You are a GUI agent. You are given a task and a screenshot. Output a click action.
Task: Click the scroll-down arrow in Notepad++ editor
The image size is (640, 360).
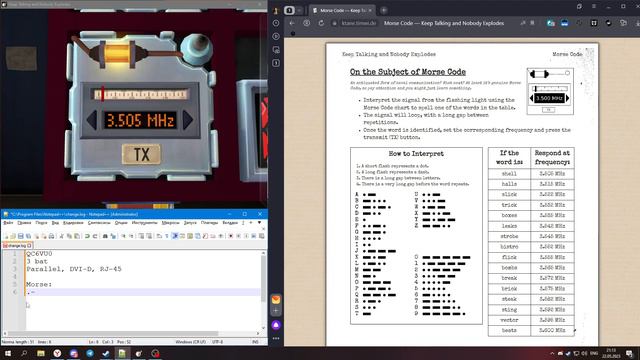pos(263,328)
